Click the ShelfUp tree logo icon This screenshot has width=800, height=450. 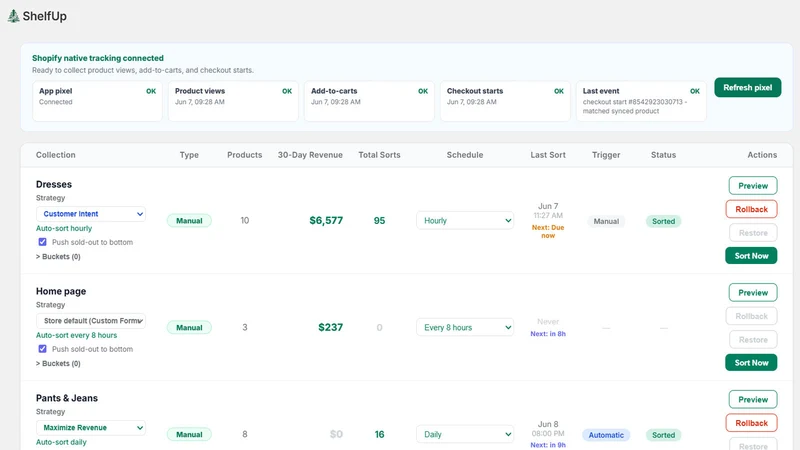click(14, 16)
